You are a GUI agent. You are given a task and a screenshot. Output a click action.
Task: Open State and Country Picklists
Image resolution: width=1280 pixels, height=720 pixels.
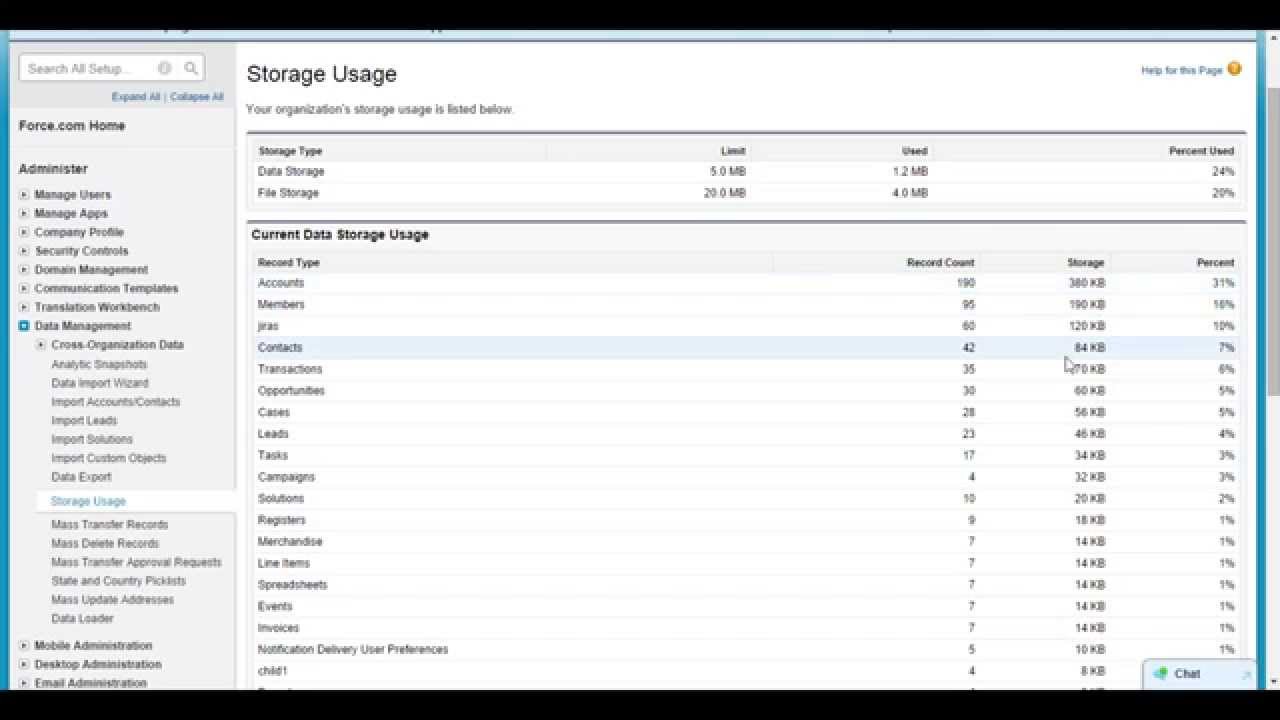click(118, 581)
